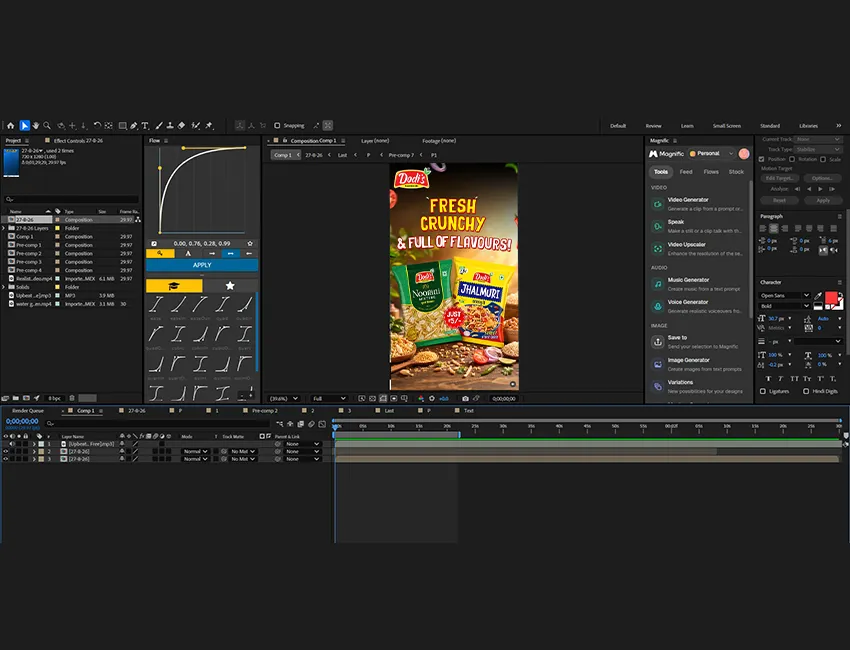The image size is (850, 650).
Task: Click the Flow favorites star button
Action: coord(230,286)
